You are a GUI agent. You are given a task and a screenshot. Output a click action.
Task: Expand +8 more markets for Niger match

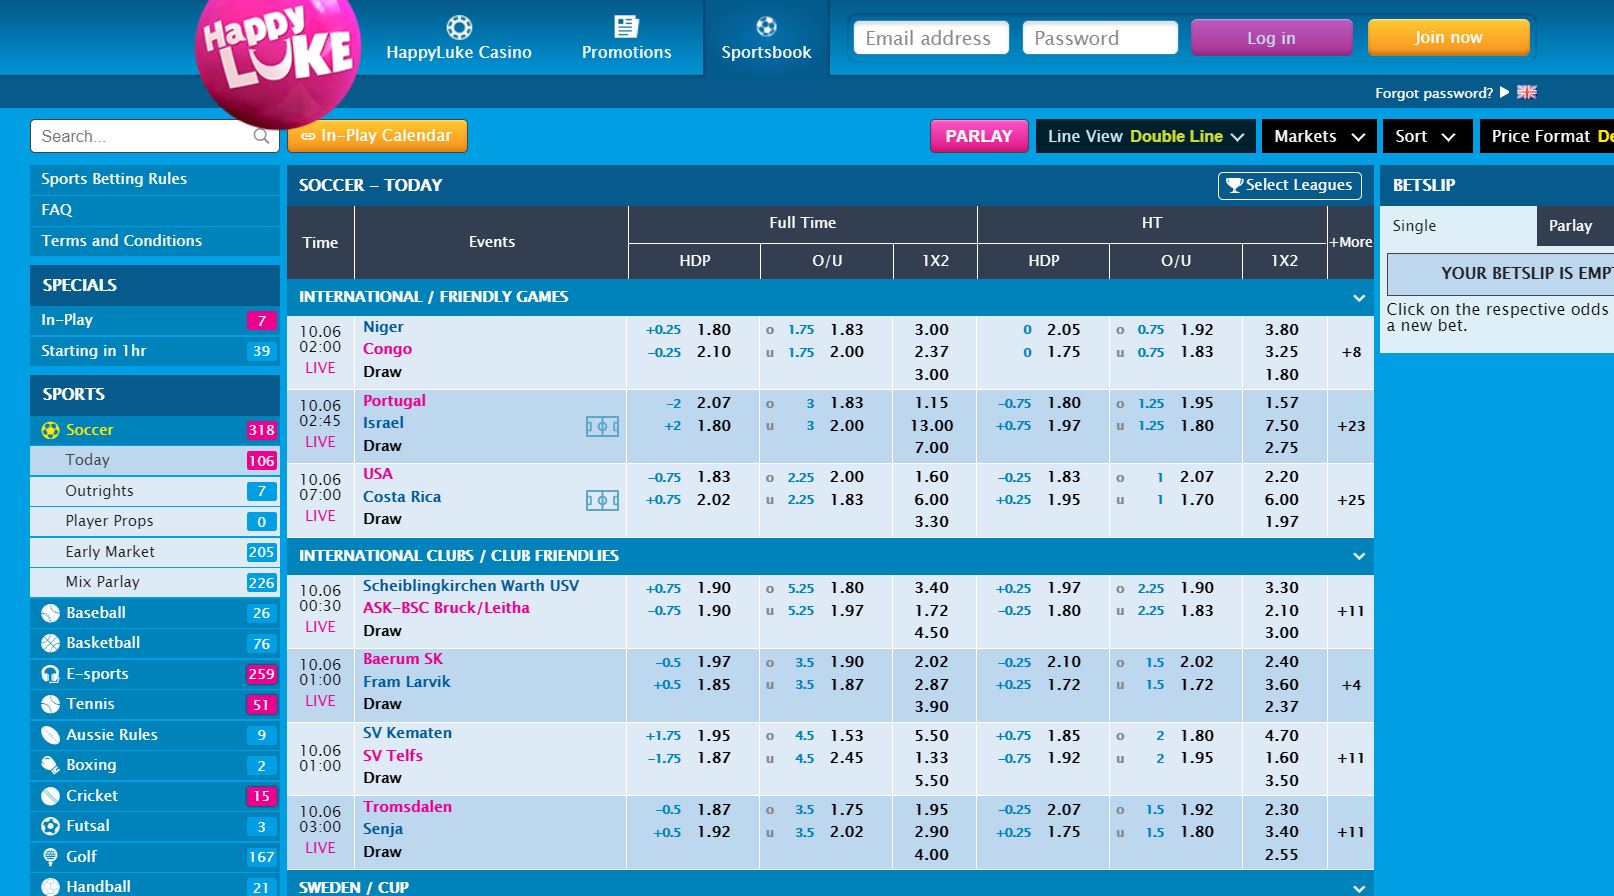(1351, 352)
